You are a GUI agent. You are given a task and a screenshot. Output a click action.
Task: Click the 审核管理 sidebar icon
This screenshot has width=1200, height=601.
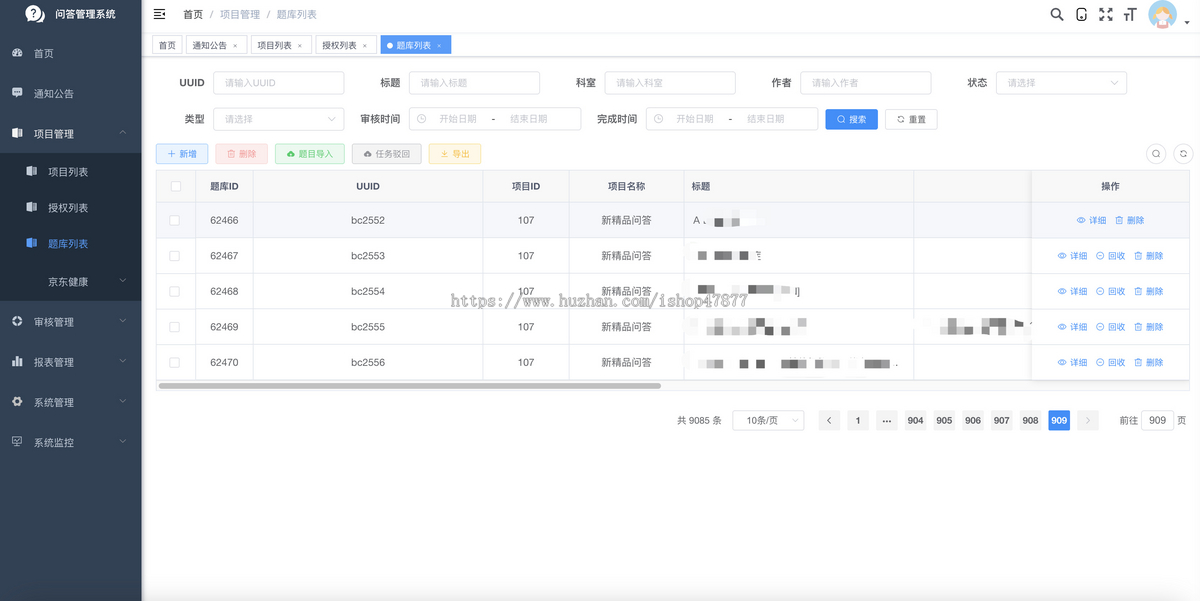(x=17, y=321)
